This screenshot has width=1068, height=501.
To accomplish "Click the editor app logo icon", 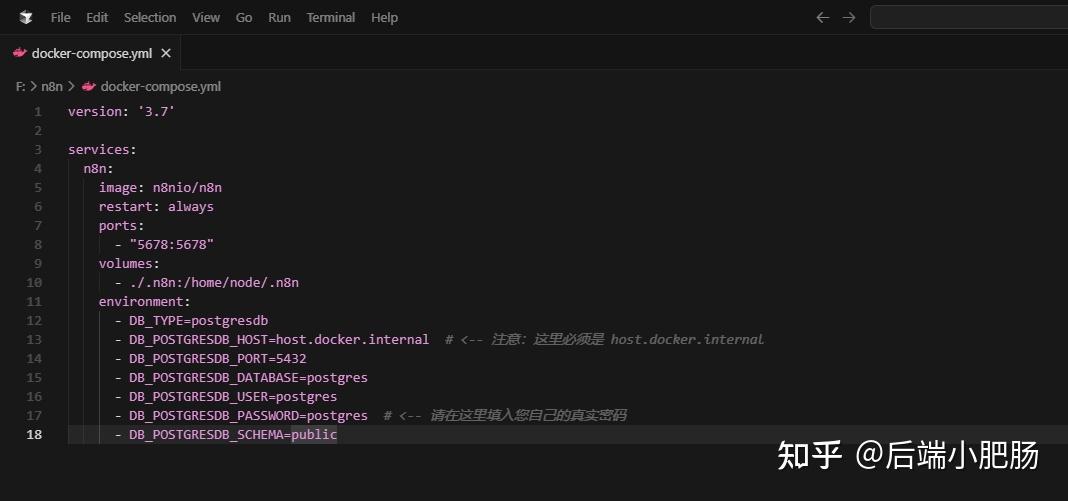I will coord(25,18).
